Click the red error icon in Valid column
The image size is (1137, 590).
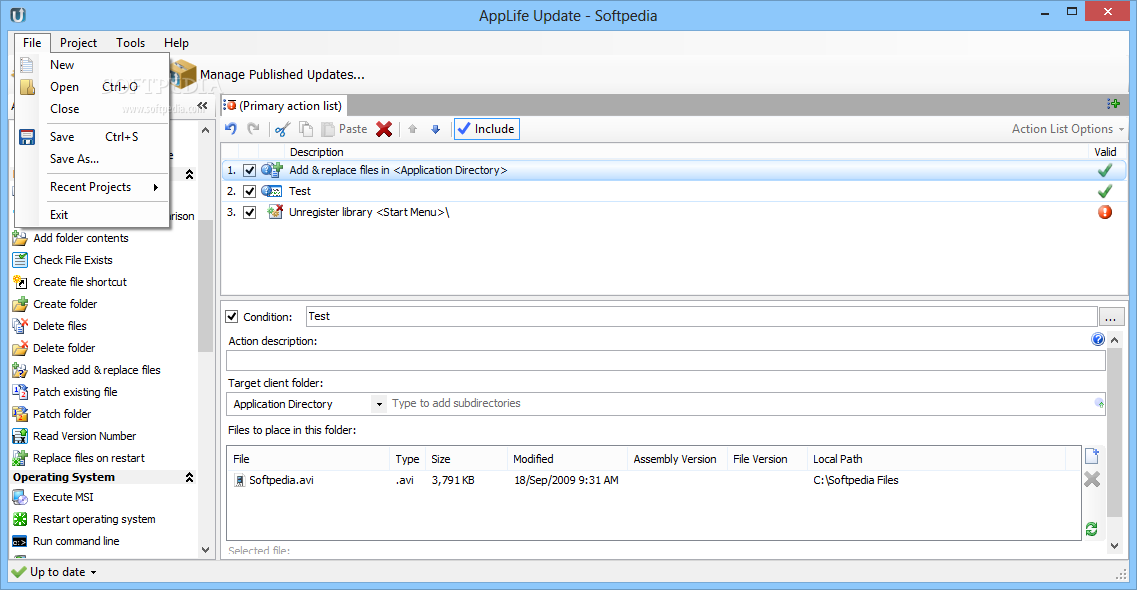coord(1104,212)
